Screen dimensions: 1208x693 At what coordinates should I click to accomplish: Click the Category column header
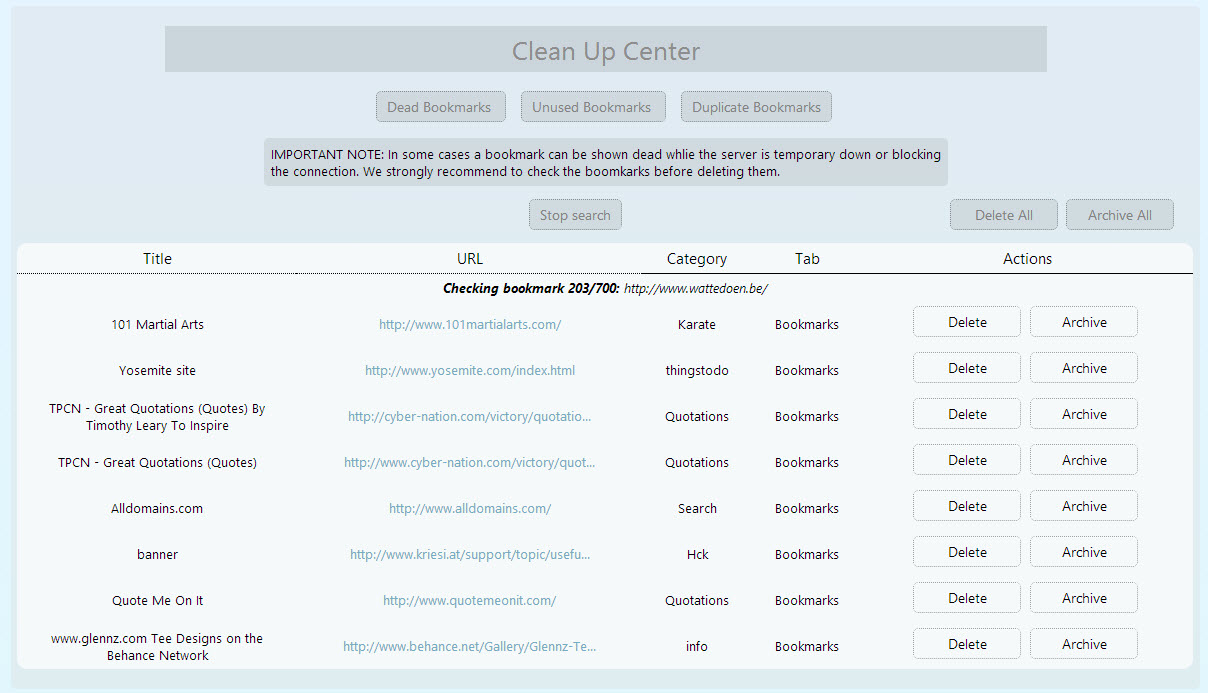[696, 258]
